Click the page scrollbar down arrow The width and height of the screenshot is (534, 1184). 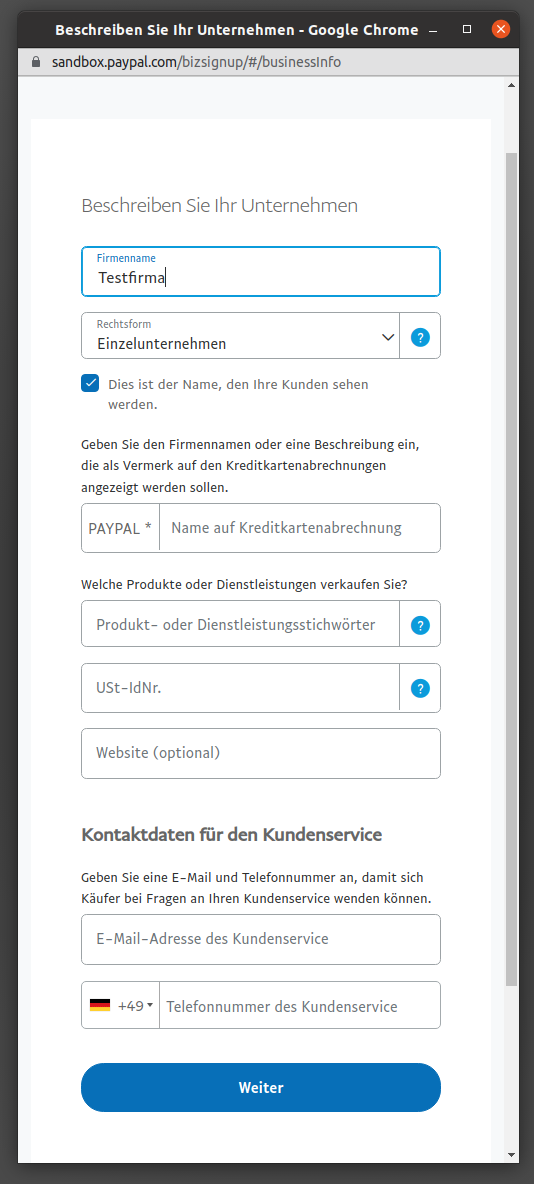[x=511, y=1155]
